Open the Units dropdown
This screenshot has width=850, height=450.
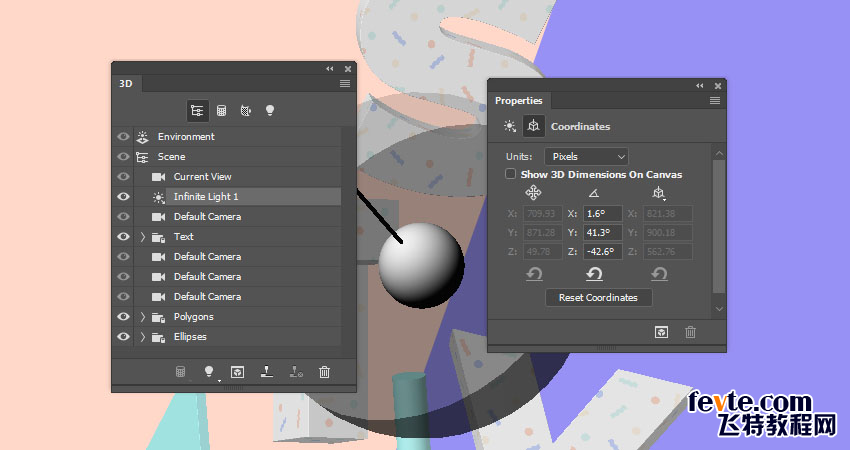click(586, 156)
